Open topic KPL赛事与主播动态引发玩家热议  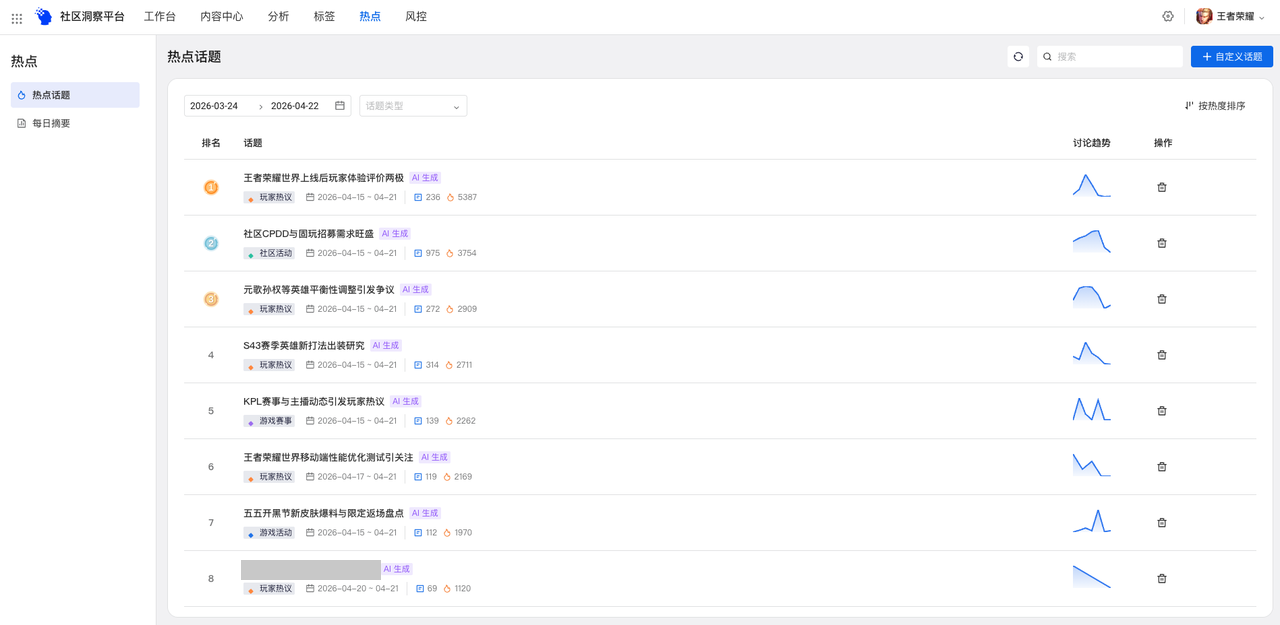click(x=314, y=402)
